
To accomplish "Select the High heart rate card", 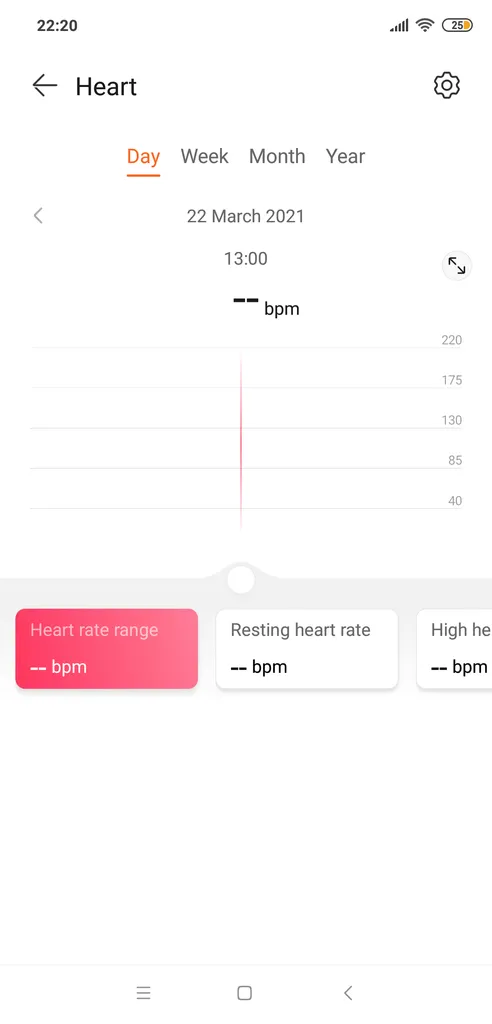I will click(454, 648).
